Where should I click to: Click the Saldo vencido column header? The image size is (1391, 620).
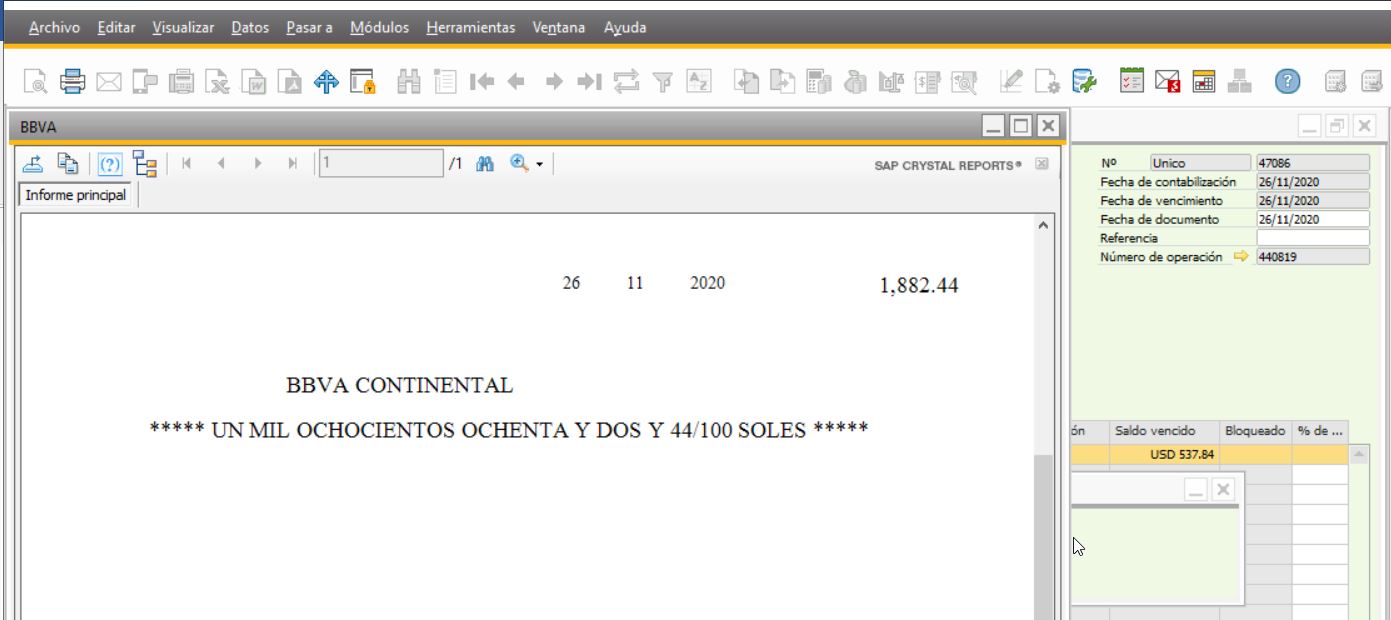pyautogui.click(x=1164, y=431)
